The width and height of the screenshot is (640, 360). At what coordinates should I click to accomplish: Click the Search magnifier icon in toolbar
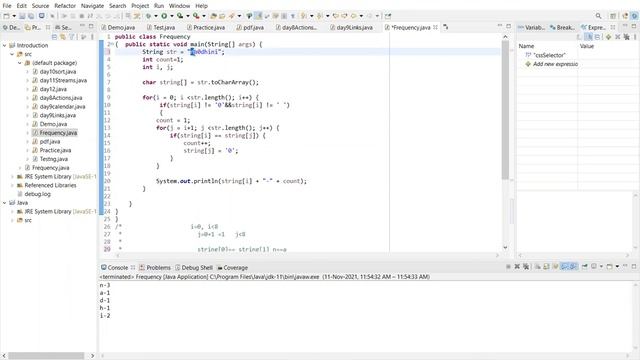point(598,16)
